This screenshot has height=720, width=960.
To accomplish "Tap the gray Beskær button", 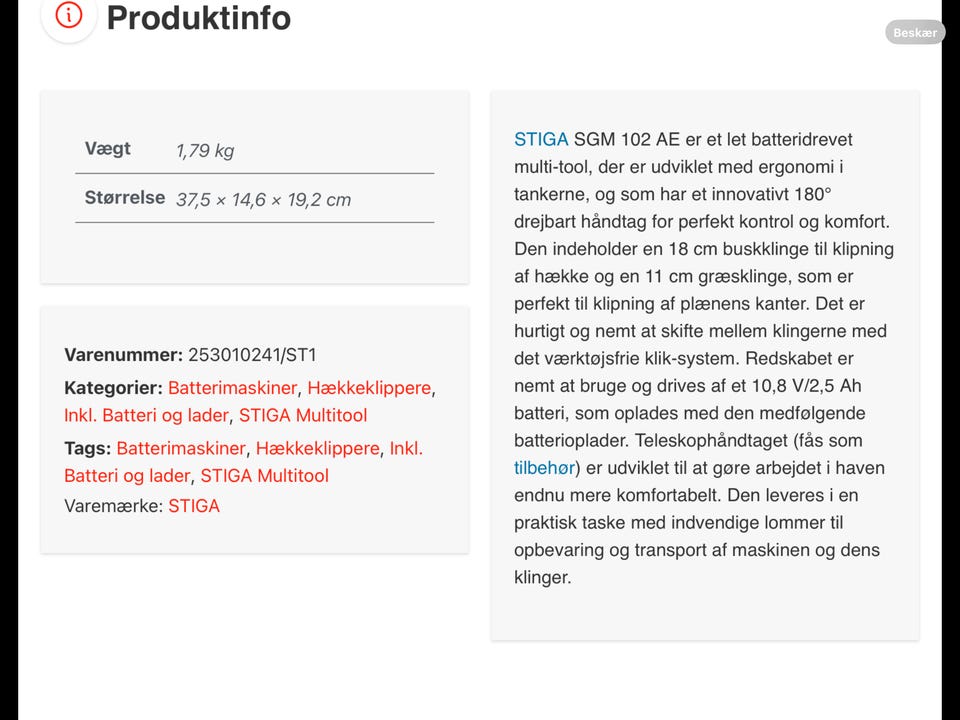I will 915,32.
